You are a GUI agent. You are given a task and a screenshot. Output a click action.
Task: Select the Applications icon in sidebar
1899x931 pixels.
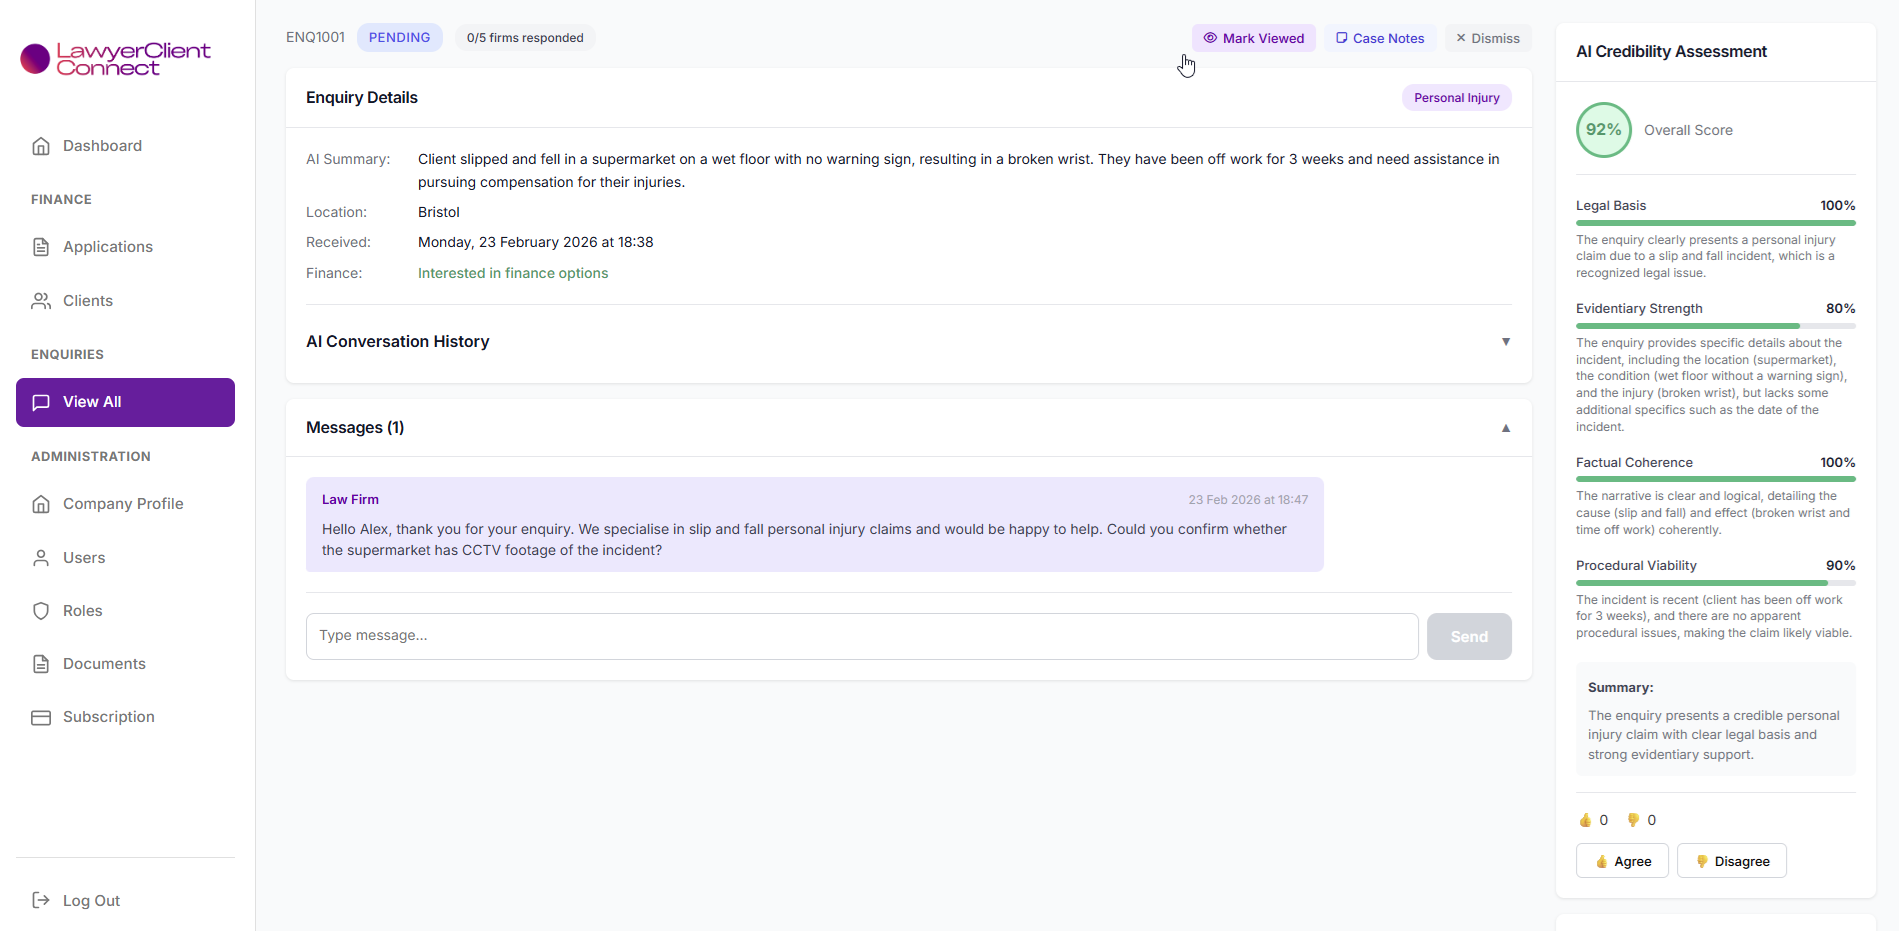click(x=41, y=246)
